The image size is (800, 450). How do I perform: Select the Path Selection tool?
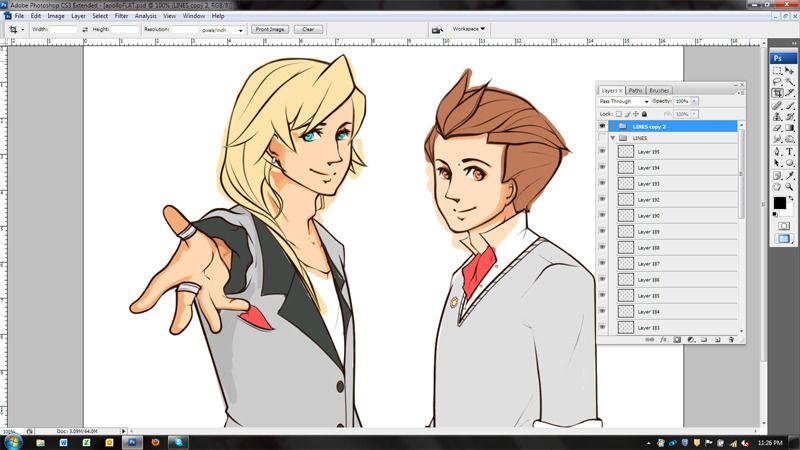(777, 163)
